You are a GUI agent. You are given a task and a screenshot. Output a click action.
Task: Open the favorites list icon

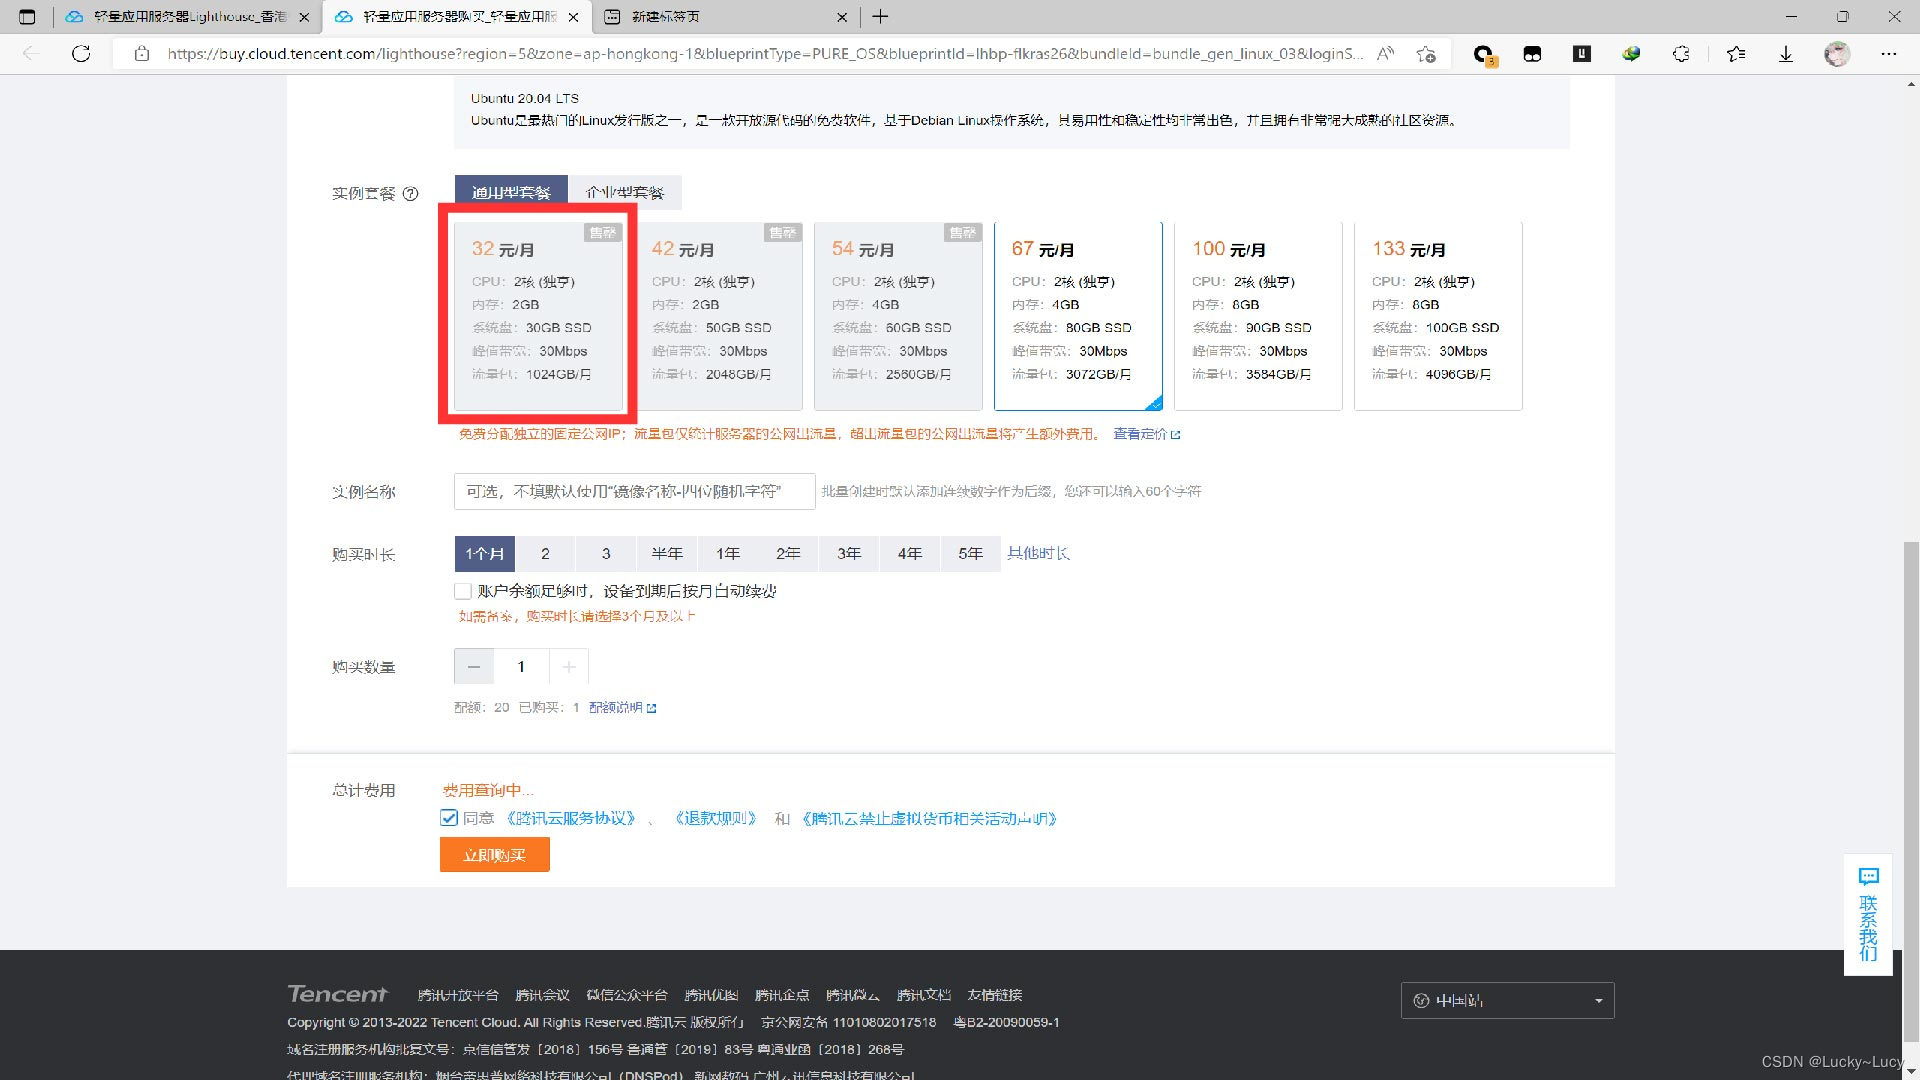click(1736, 54)
